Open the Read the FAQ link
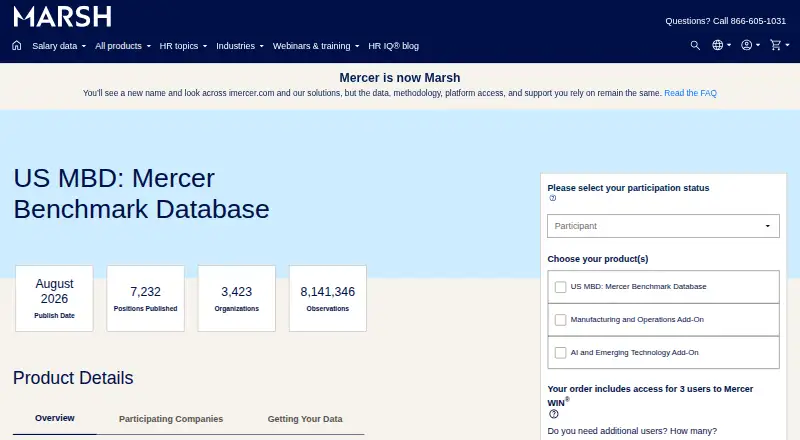Screen dimensions: 800x440 [690, 93]
